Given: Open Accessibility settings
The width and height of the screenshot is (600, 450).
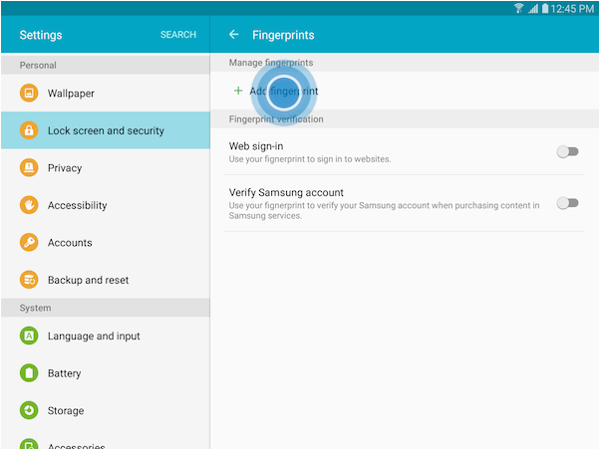Looking at the screenshot, I should click(x=105, y=205).
